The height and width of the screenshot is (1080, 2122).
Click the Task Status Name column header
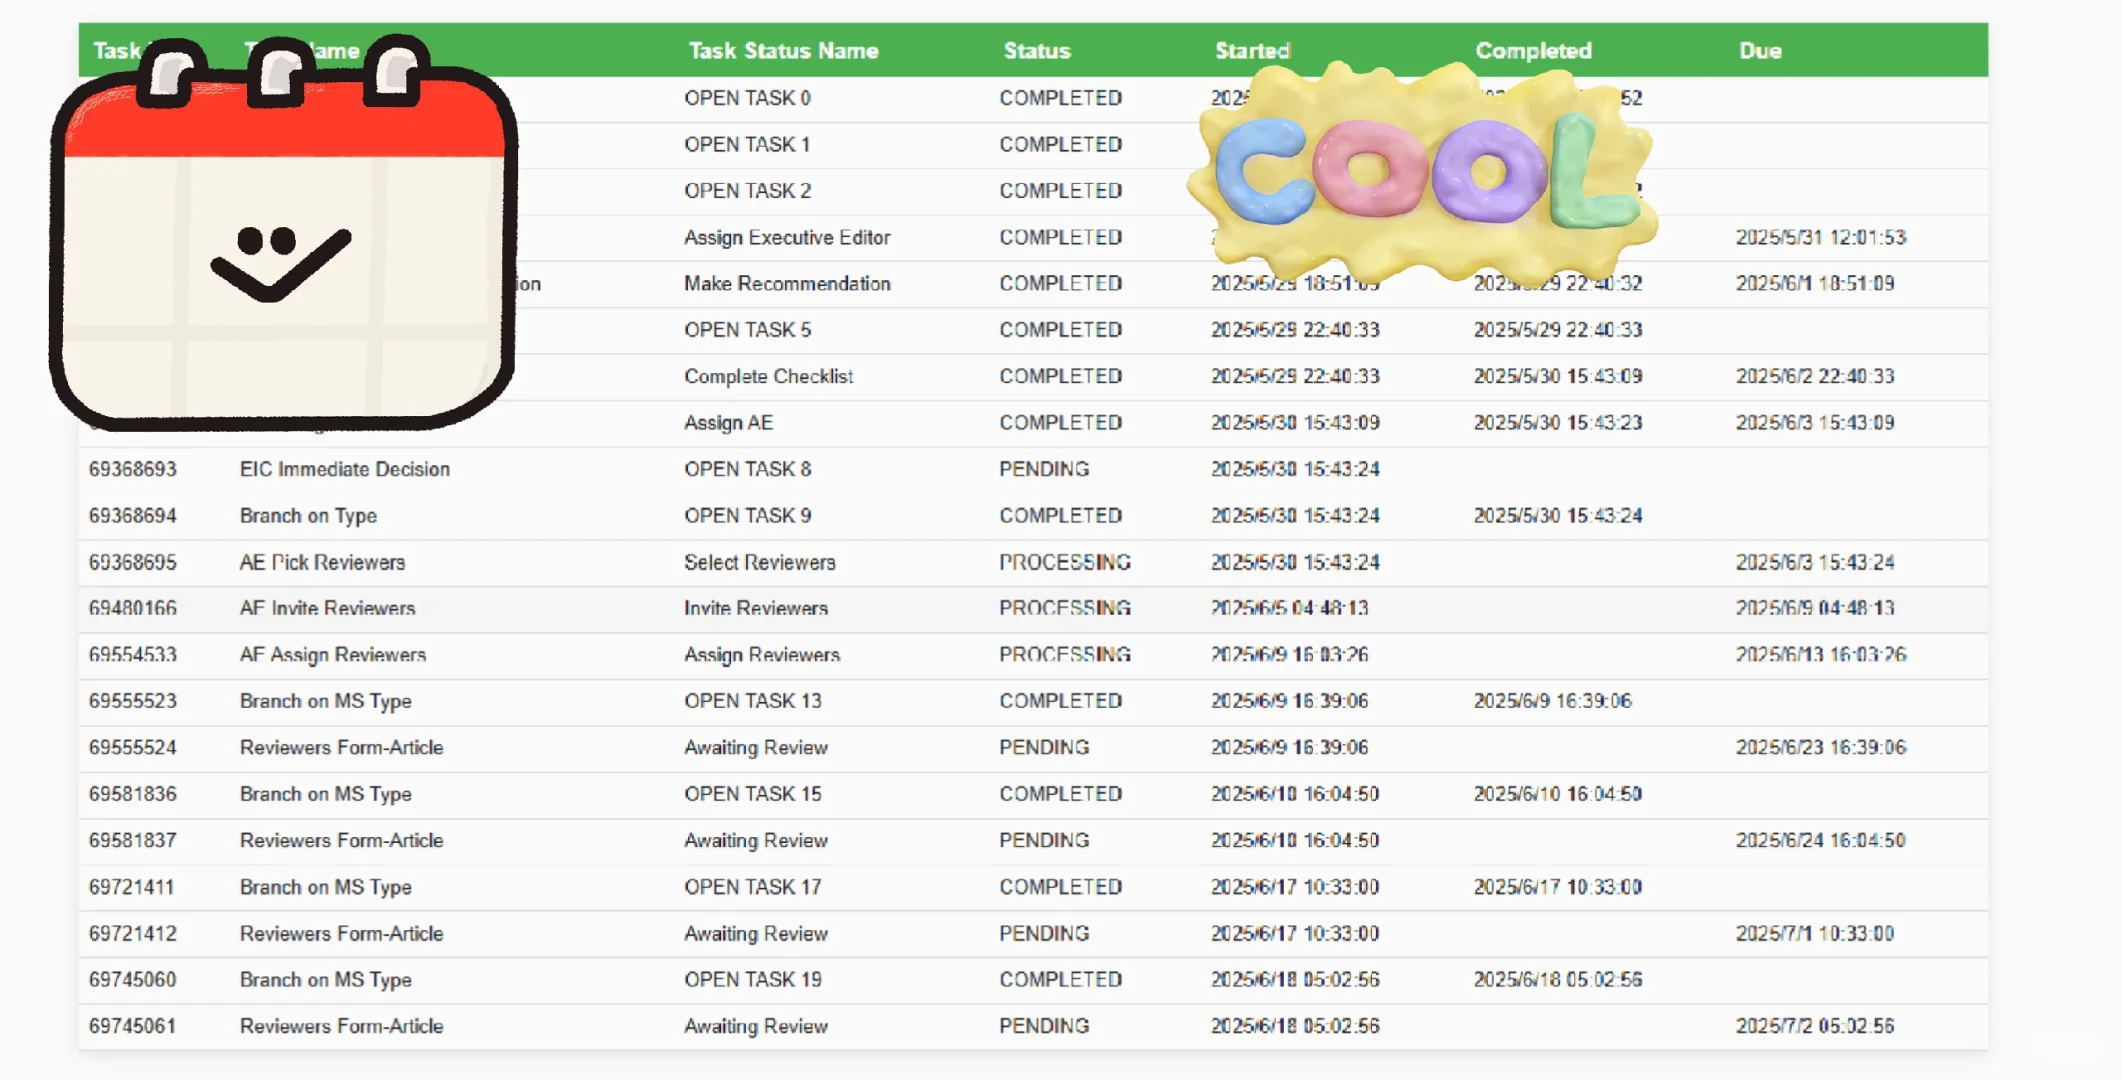tap(783, 51)
